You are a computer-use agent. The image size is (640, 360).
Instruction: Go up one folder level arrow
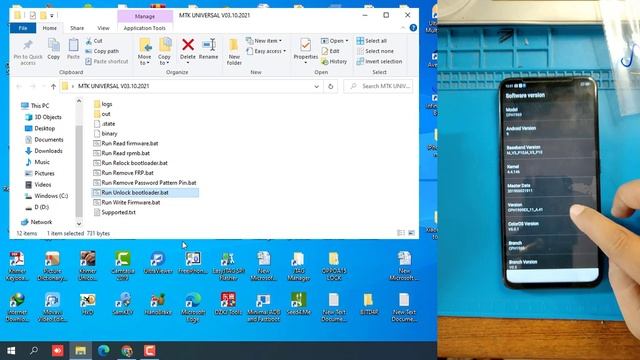point(53,86)
